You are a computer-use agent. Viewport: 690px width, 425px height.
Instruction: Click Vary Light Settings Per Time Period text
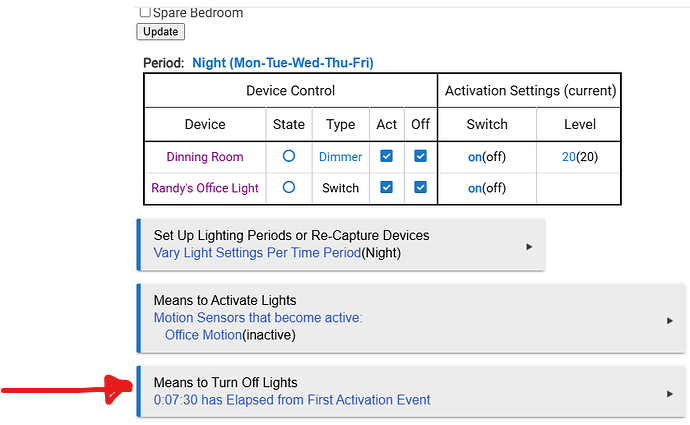click(x=257, y=253)
